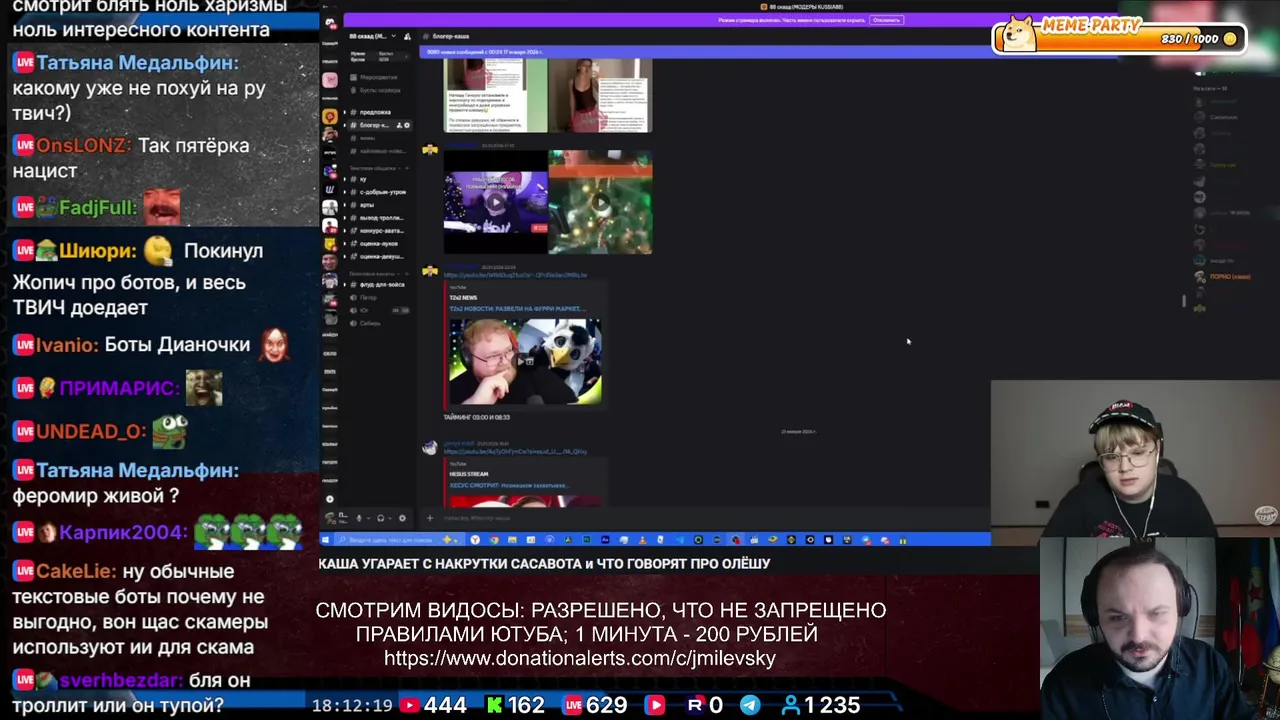Open the right girl photo attachment

601,95
